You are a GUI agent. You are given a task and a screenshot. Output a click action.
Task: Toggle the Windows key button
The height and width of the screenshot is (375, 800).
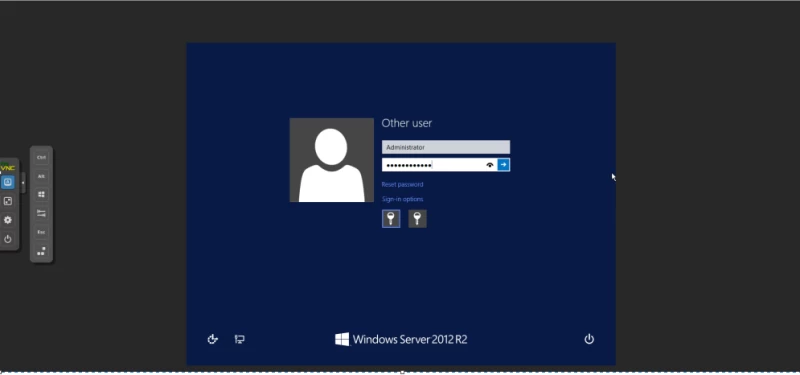(41, 194)
